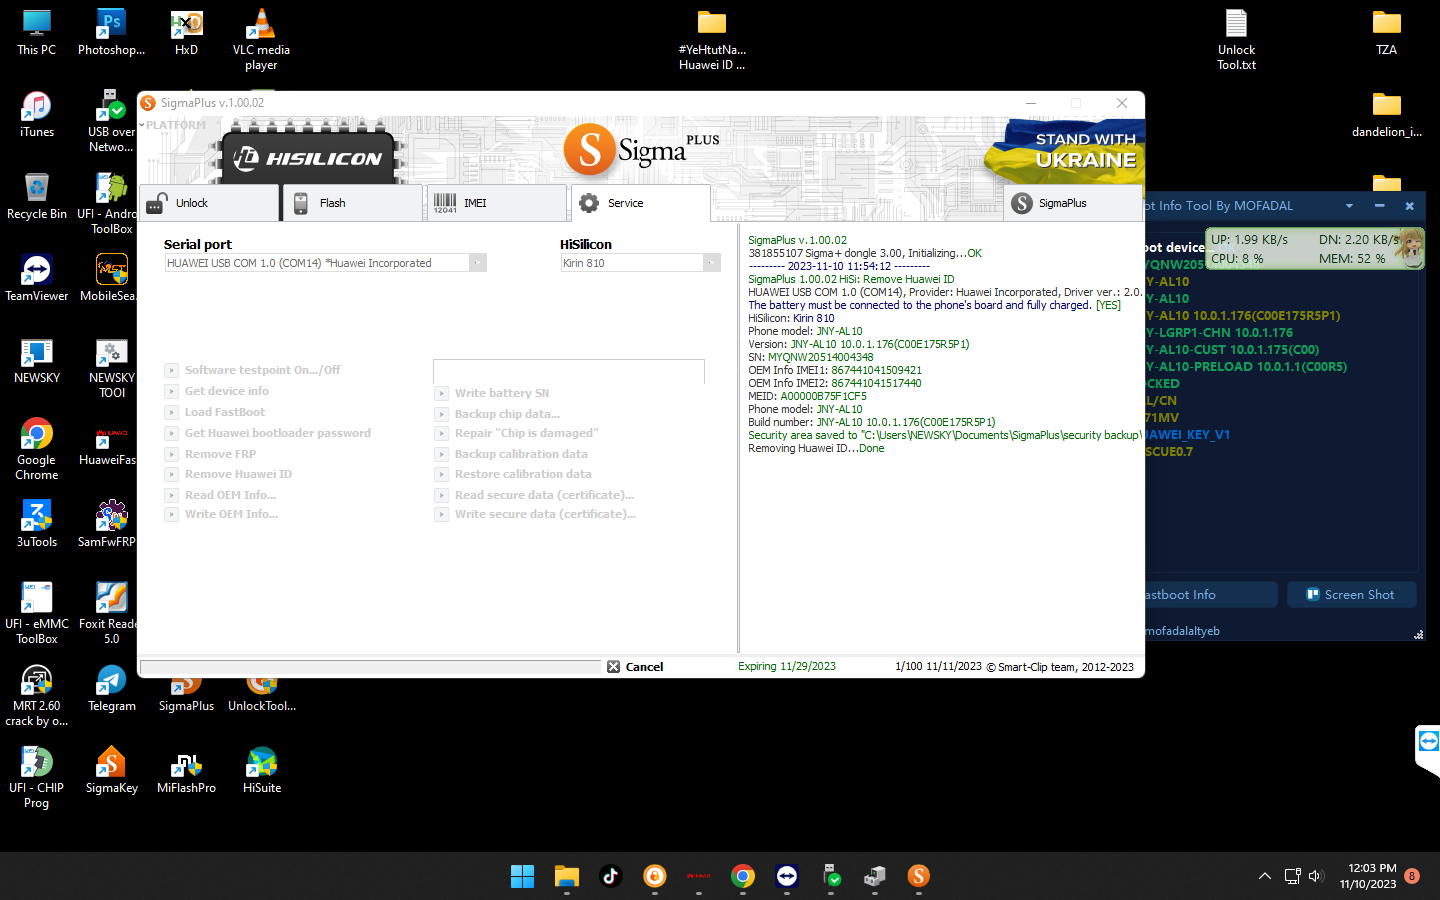
Task: Open iTunes desktop icon
Action: coord(37,115)
